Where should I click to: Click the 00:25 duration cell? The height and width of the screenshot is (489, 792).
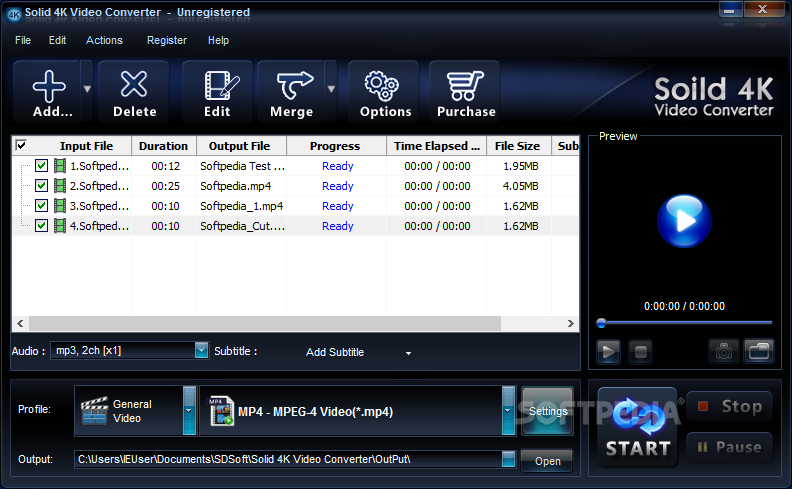coord(165,186)
